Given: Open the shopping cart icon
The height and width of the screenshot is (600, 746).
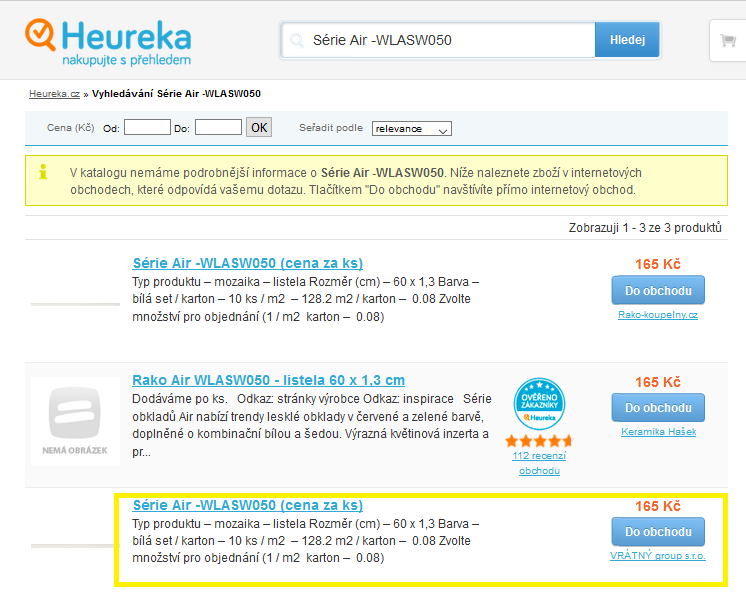Looking at the screenshot, I should click(727, 40).
